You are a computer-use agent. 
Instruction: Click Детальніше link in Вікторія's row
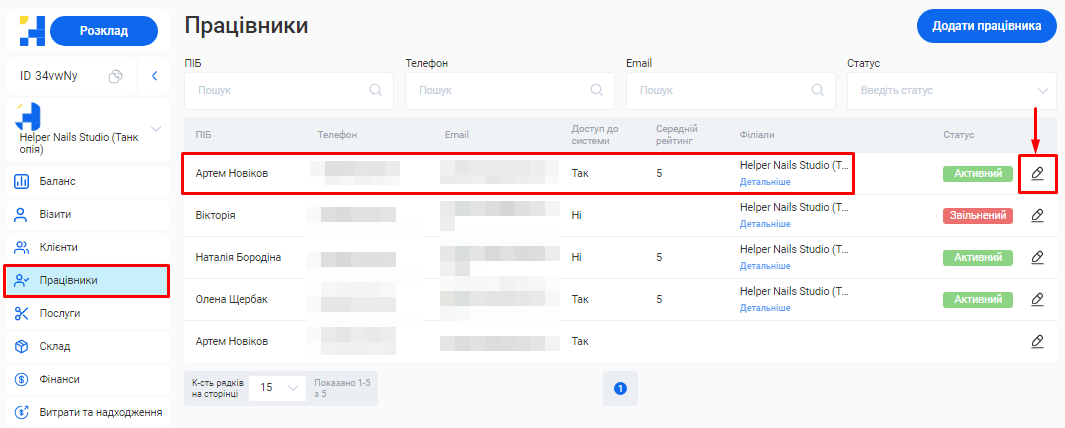click(765, 224)
